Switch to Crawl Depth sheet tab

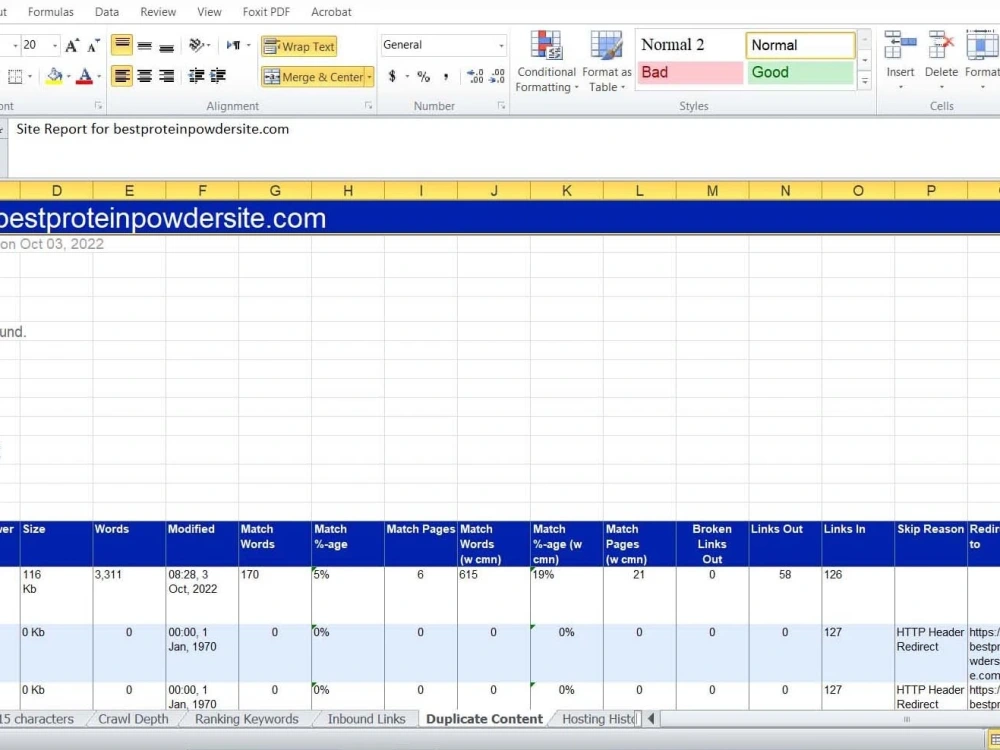[133, 719]
